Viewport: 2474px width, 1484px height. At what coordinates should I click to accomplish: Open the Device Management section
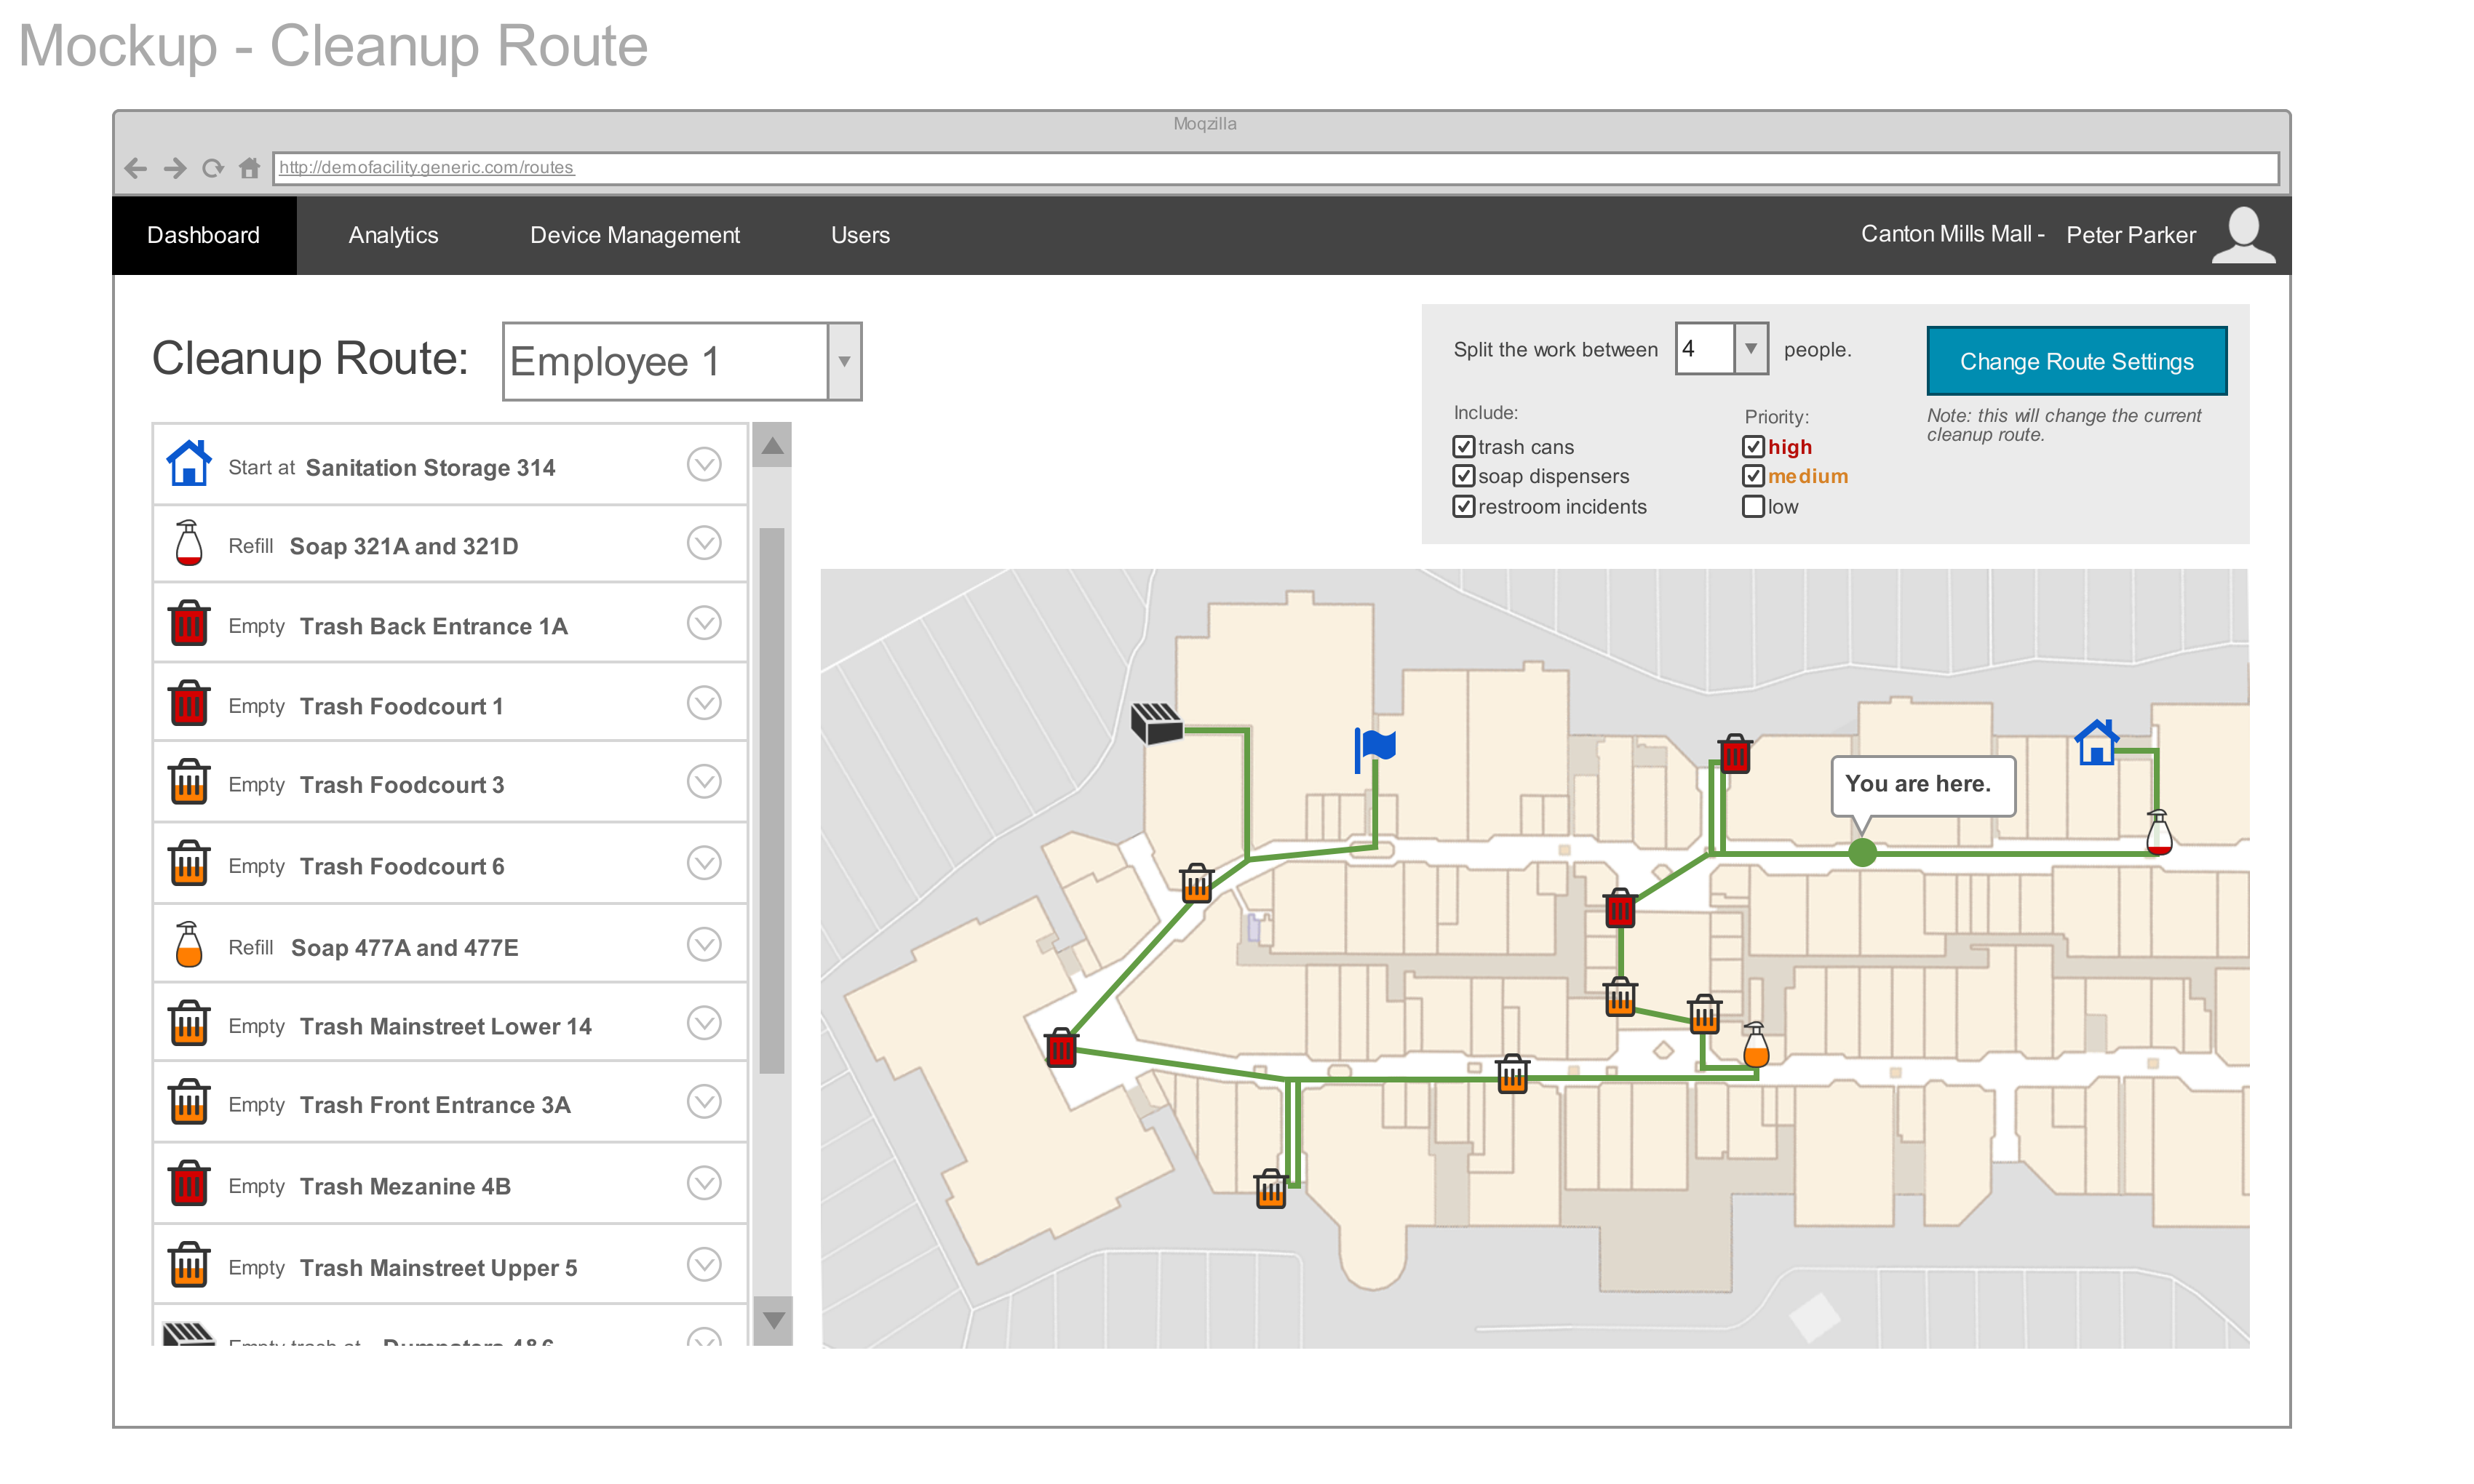pyautogui.click(x=634, y=234)
